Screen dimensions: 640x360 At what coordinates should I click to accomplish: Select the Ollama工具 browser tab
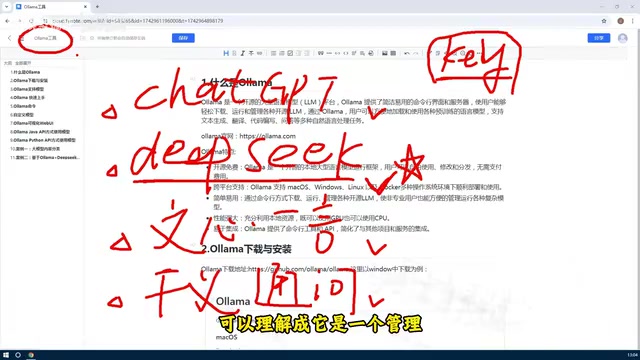coord(51,7)
